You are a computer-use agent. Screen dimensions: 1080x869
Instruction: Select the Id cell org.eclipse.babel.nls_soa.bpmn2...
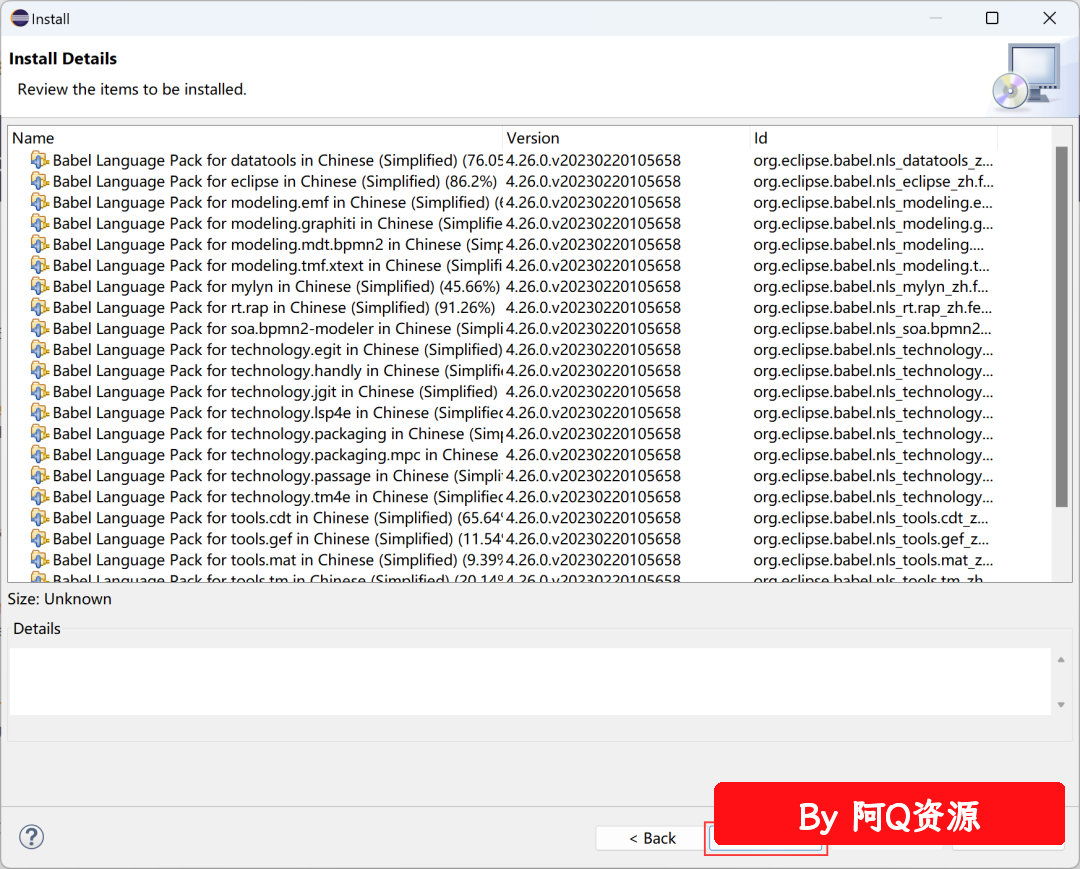[x=872, y=328]
